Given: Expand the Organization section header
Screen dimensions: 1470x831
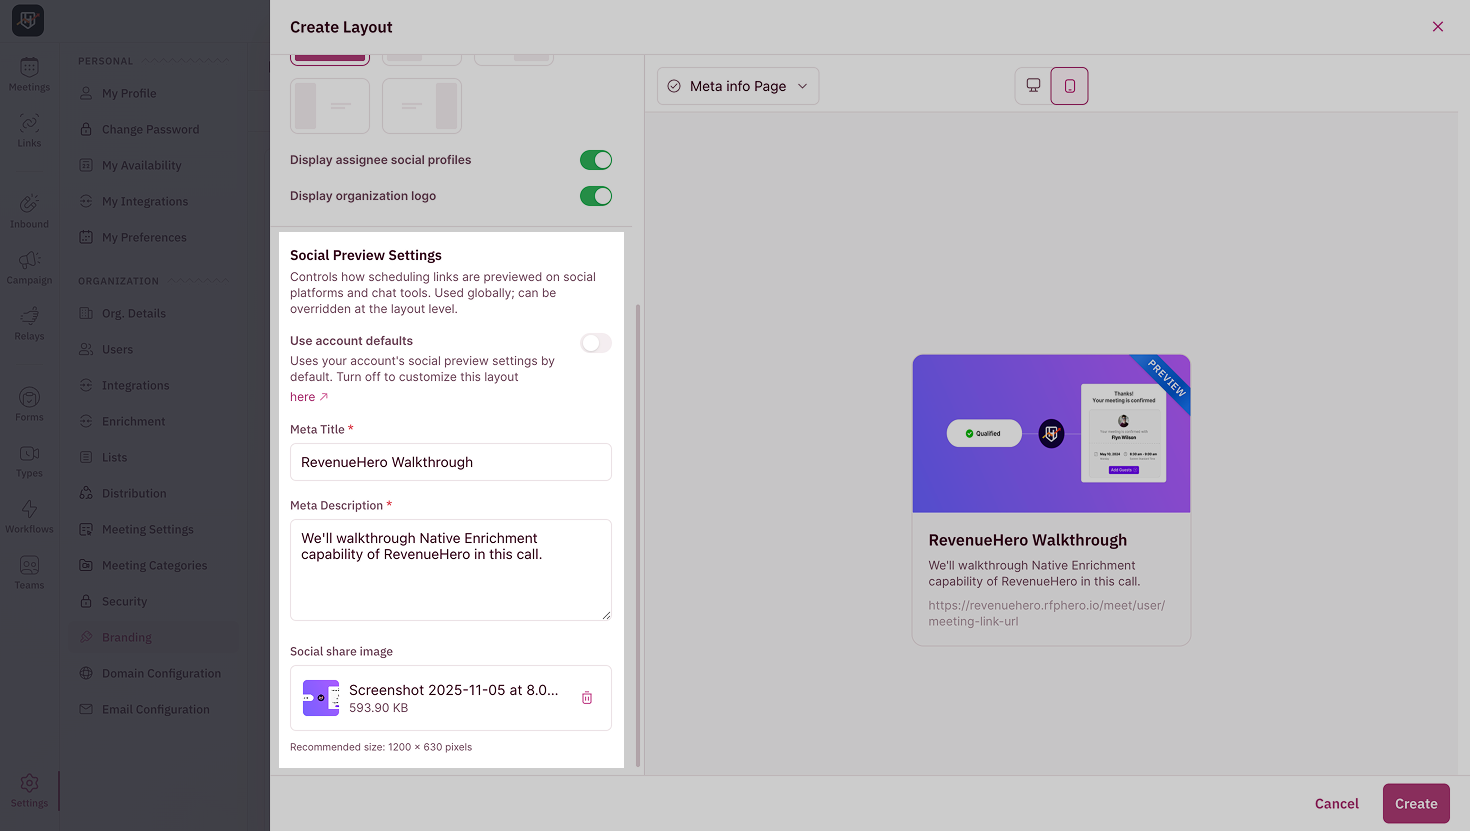Looking at the screenshot, I should (118, 280).
